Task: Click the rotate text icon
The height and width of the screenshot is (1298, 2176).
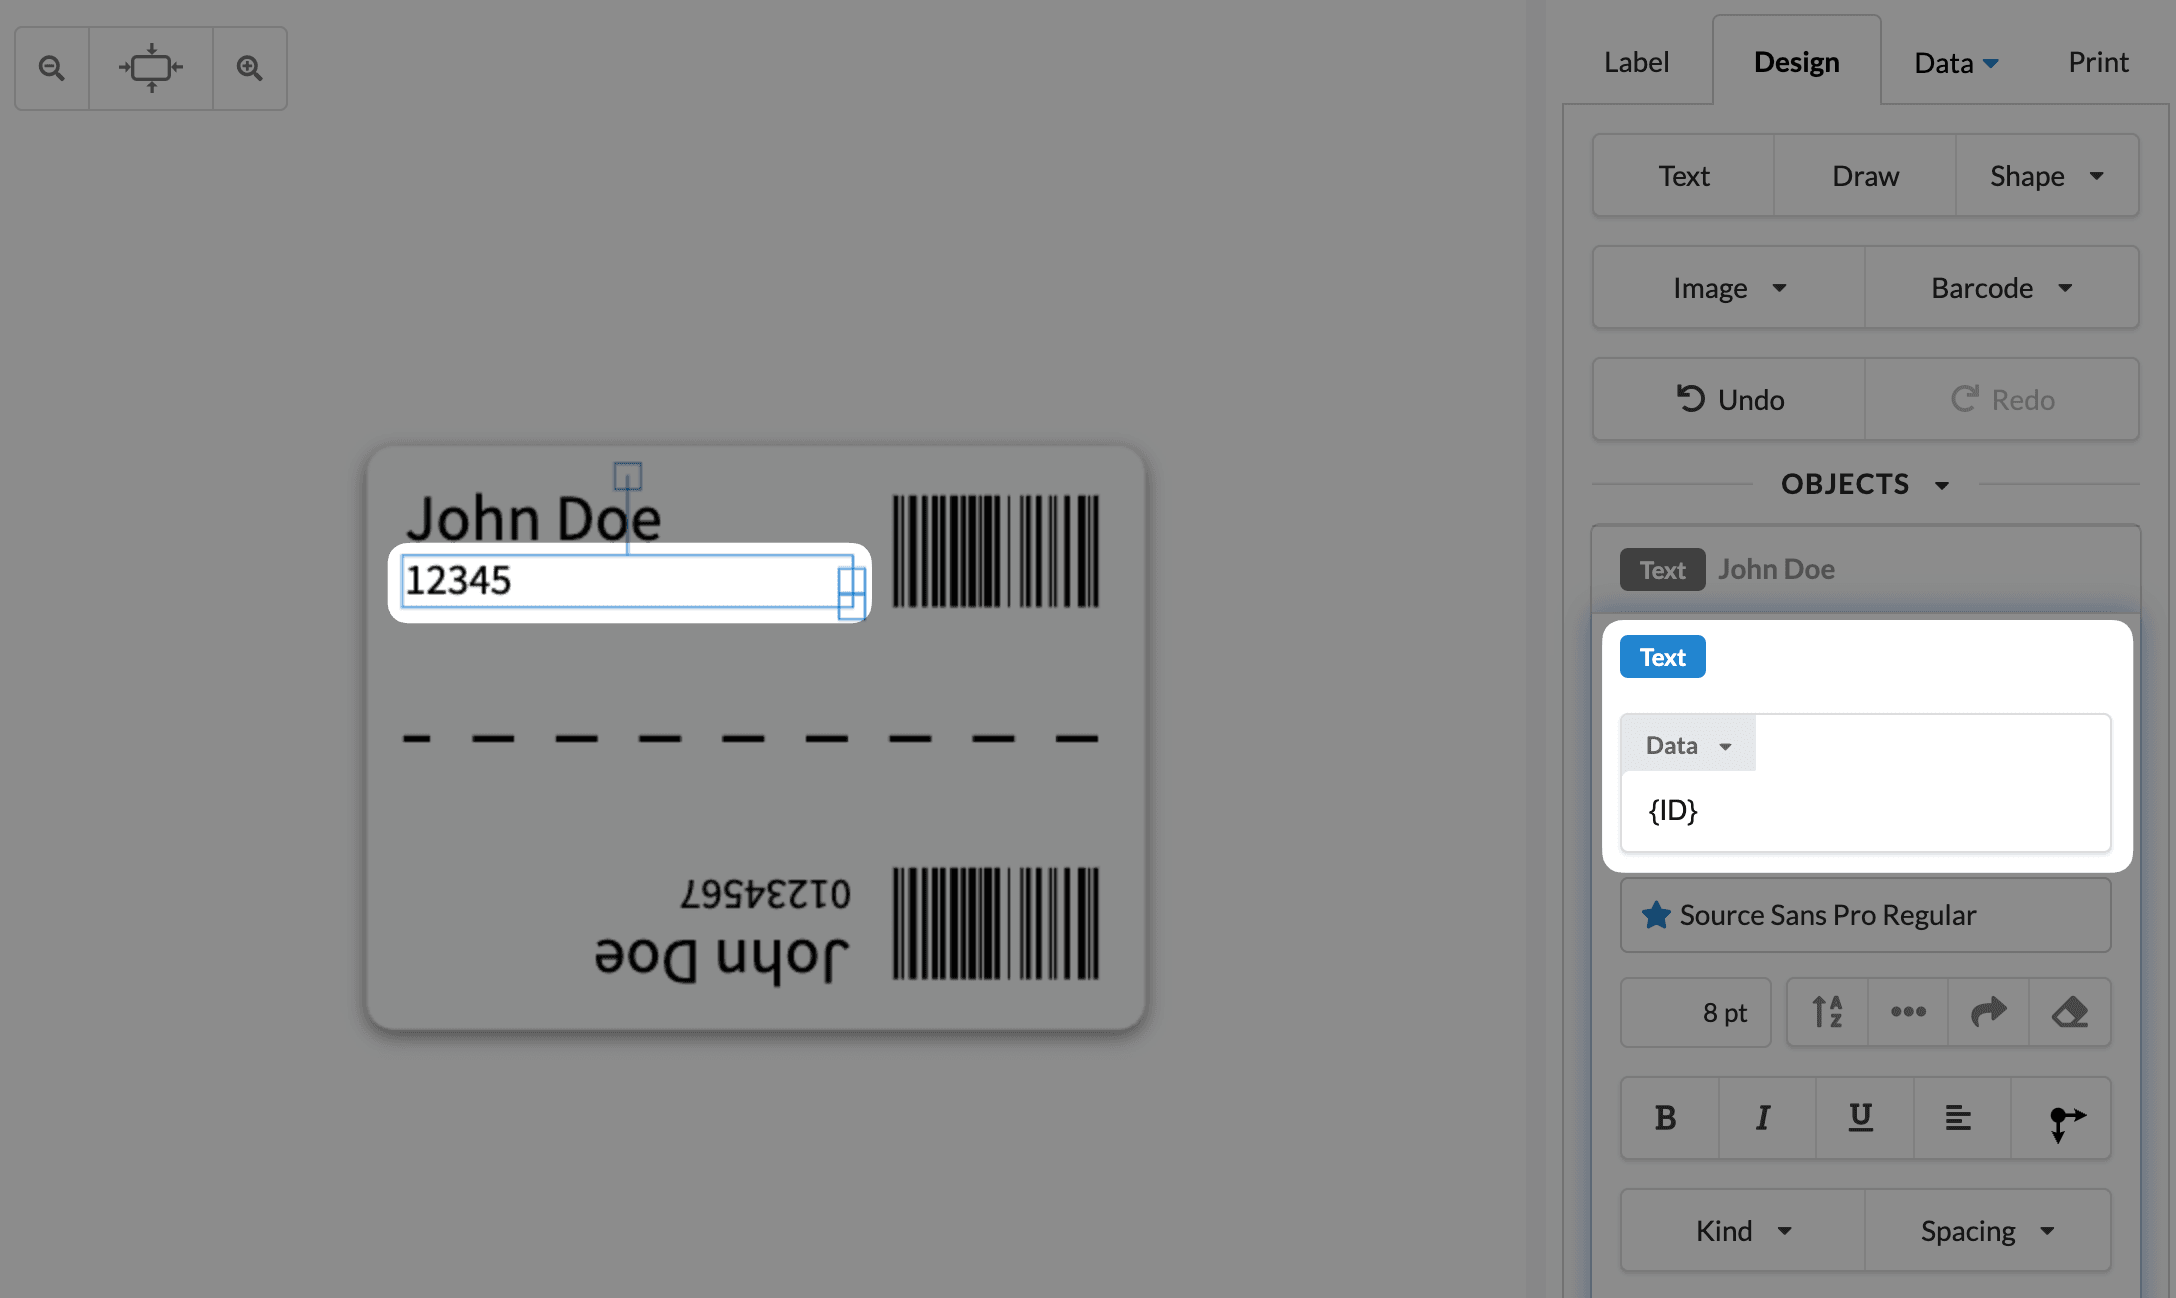Action: [x=1989, y=1011]
